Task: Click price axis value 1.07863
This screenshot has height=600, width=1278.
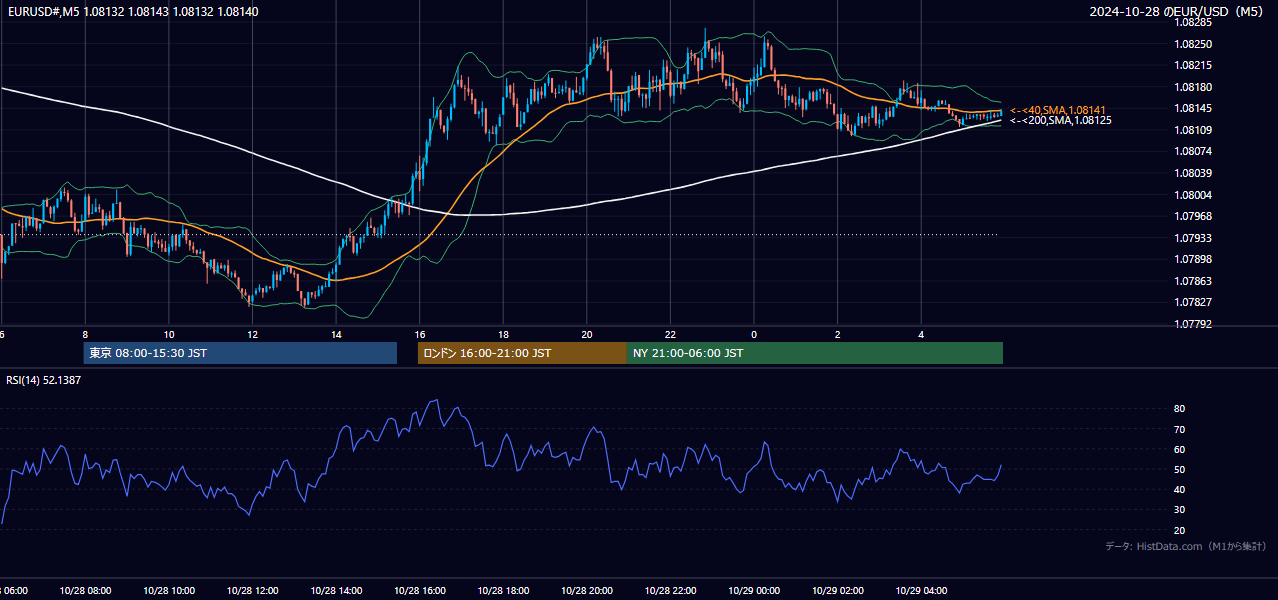Action: (x=1194, y=281)
